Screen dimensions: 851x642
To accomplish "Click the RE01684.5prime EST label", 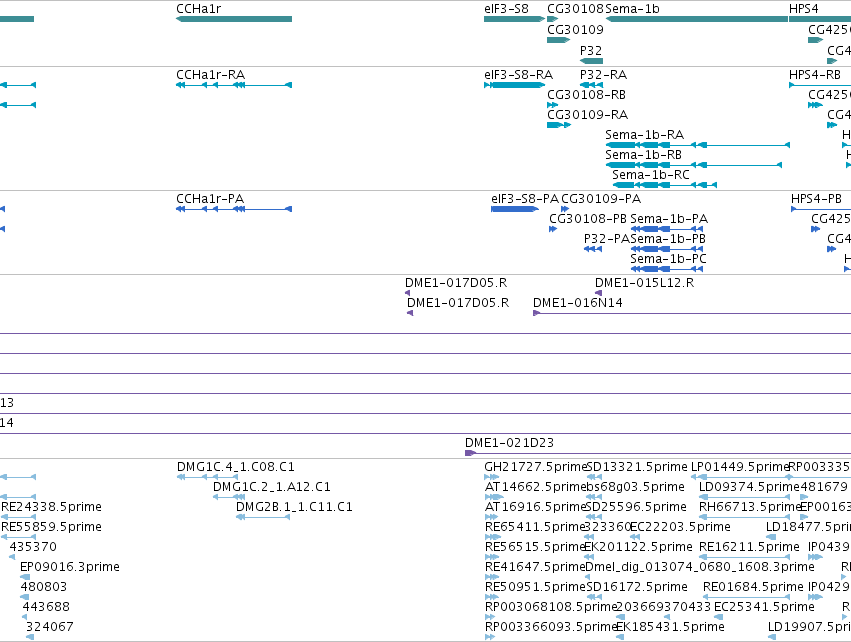I will click(753, 587).
